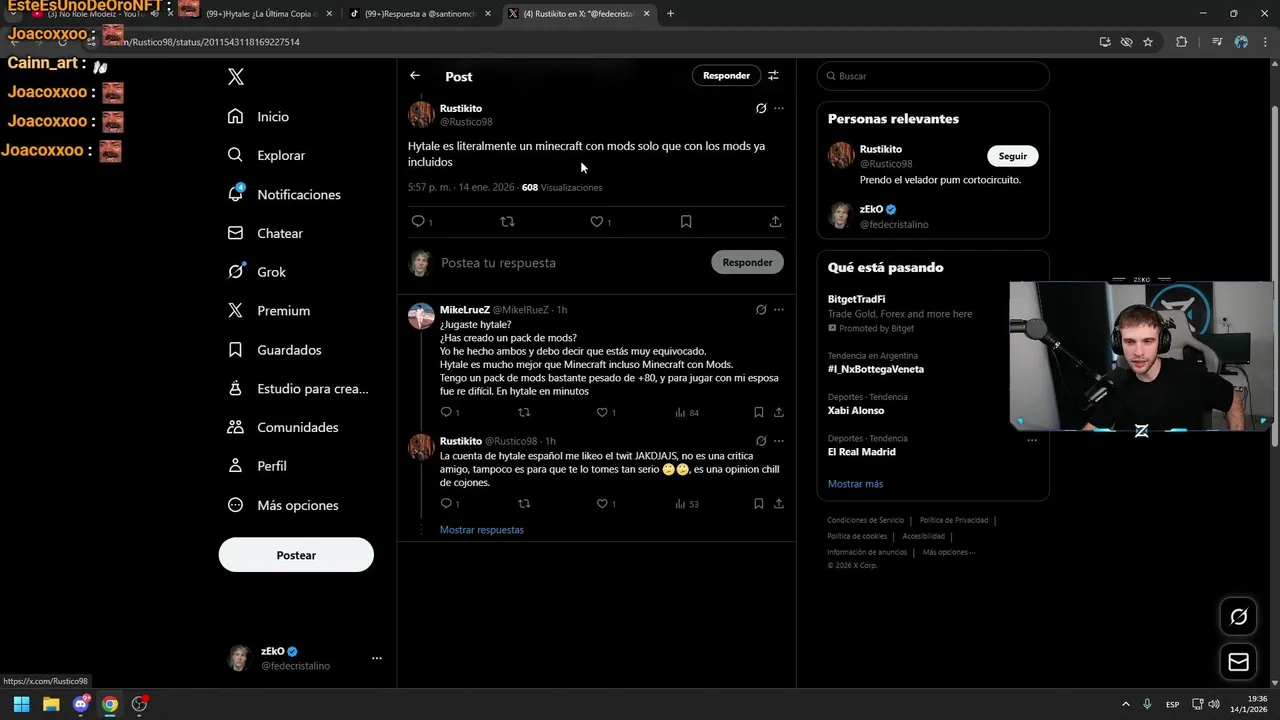1280x720 pixels.
Task: Like MikeLrueZ comment
Action: coord(603,412)
